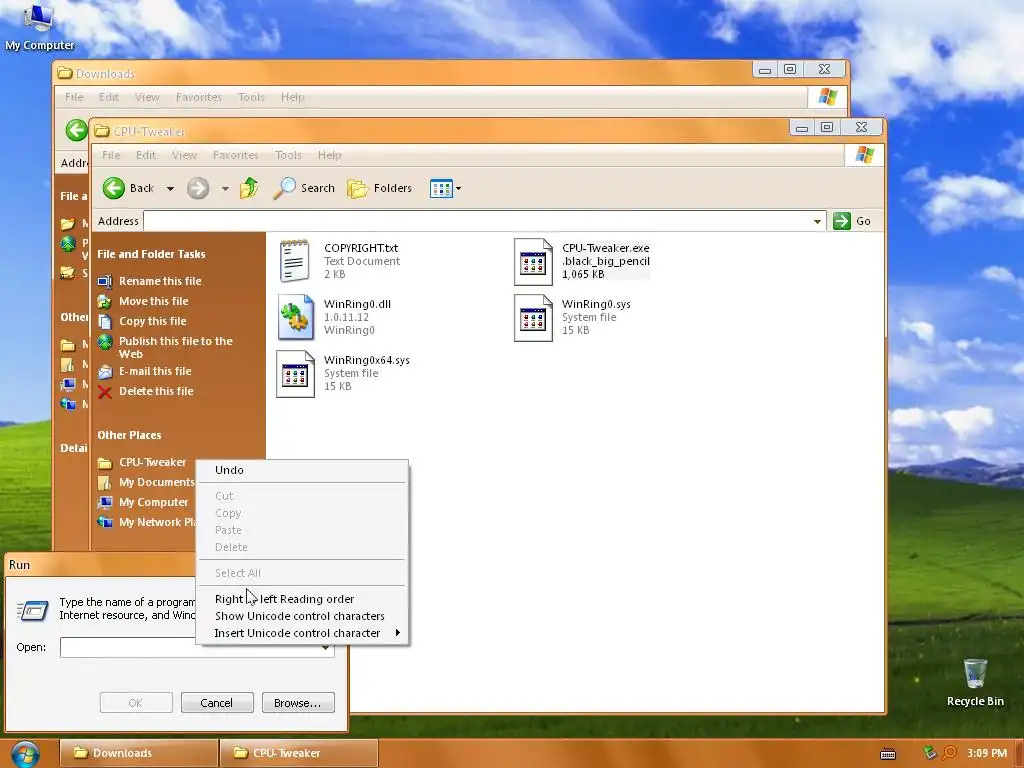Select the WinRing0.dll file icon
This screenshot has height=768, width=1024.
[x=295, y=317]
